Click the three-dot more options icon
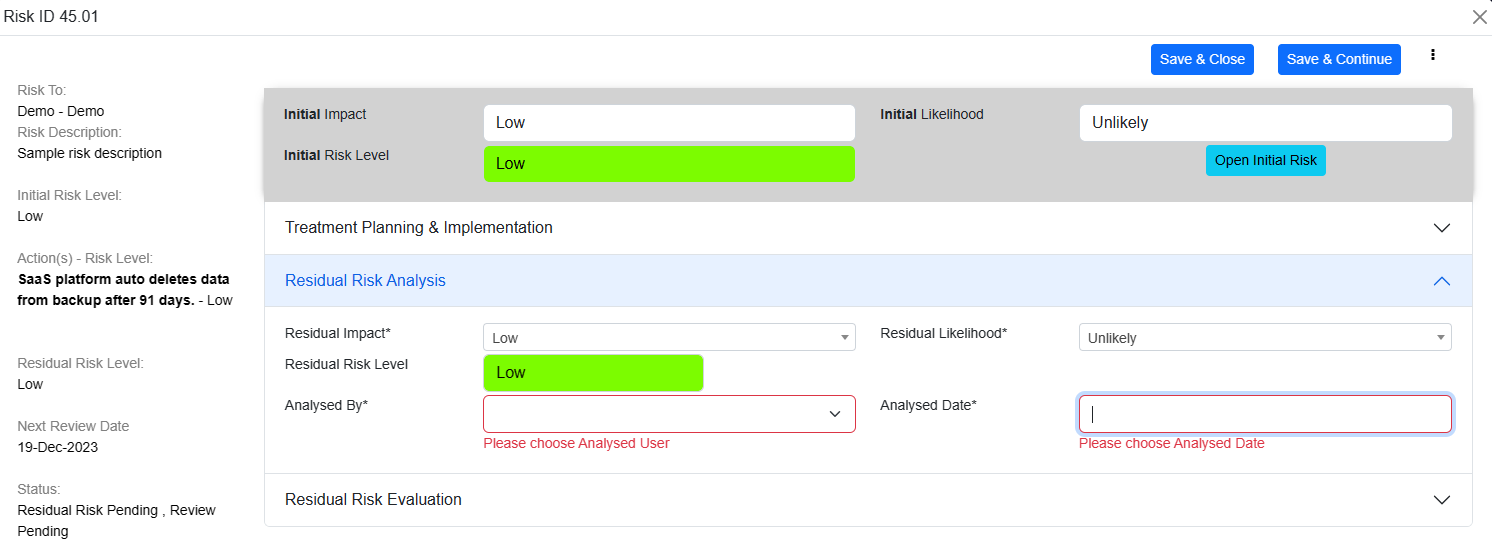 [x=1433, y=56]
